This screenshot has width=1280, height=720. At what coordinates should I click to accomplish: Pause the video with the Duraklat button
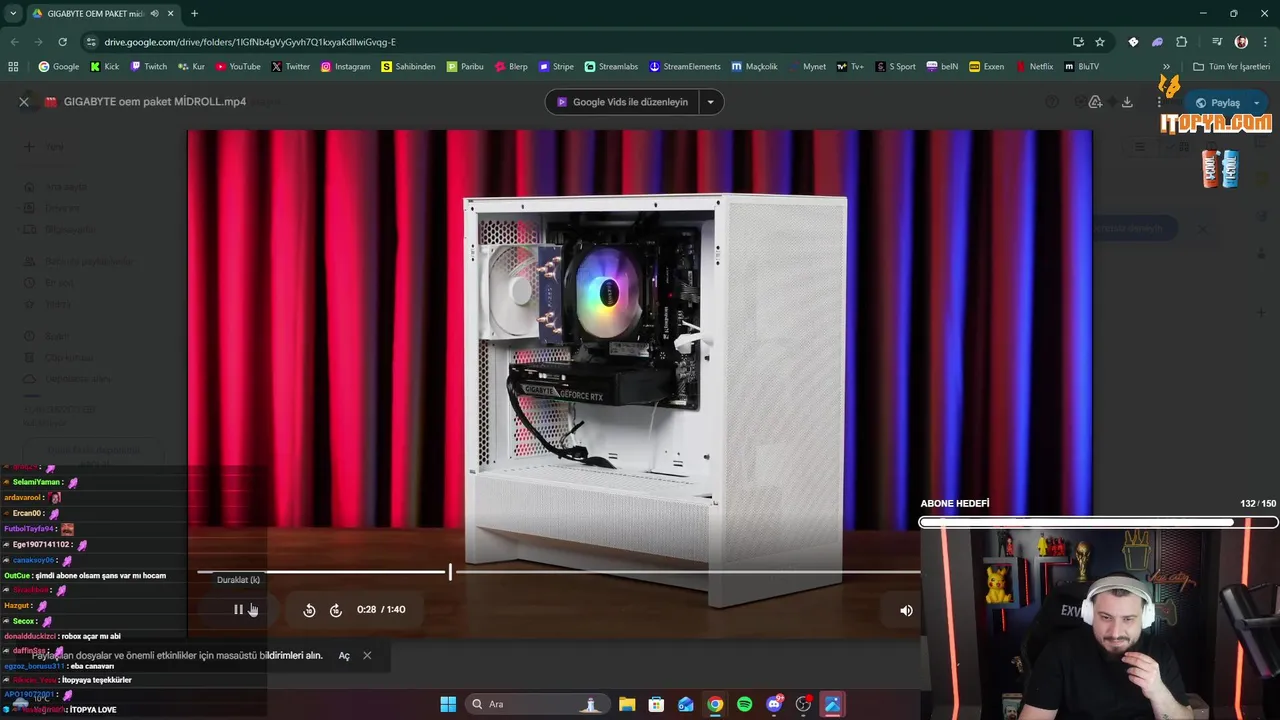238,610
